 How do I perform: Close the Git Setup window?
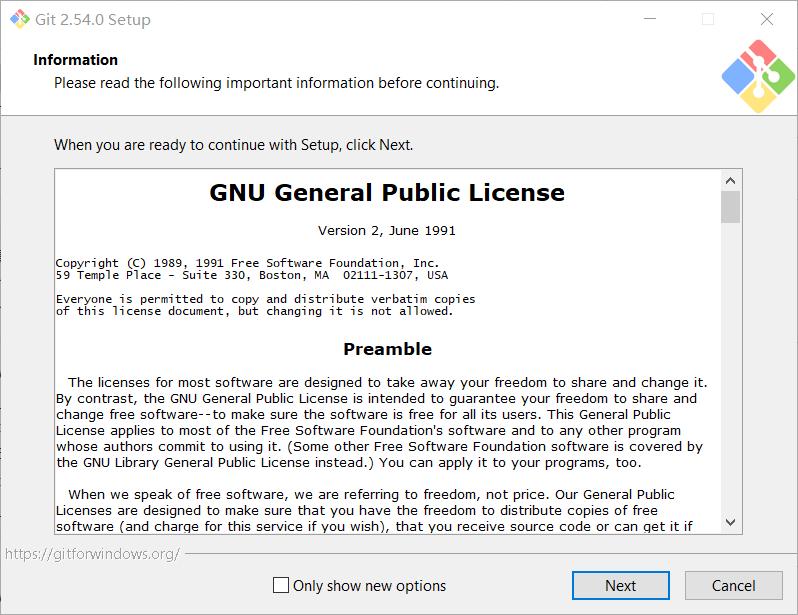tap(766, 19)
